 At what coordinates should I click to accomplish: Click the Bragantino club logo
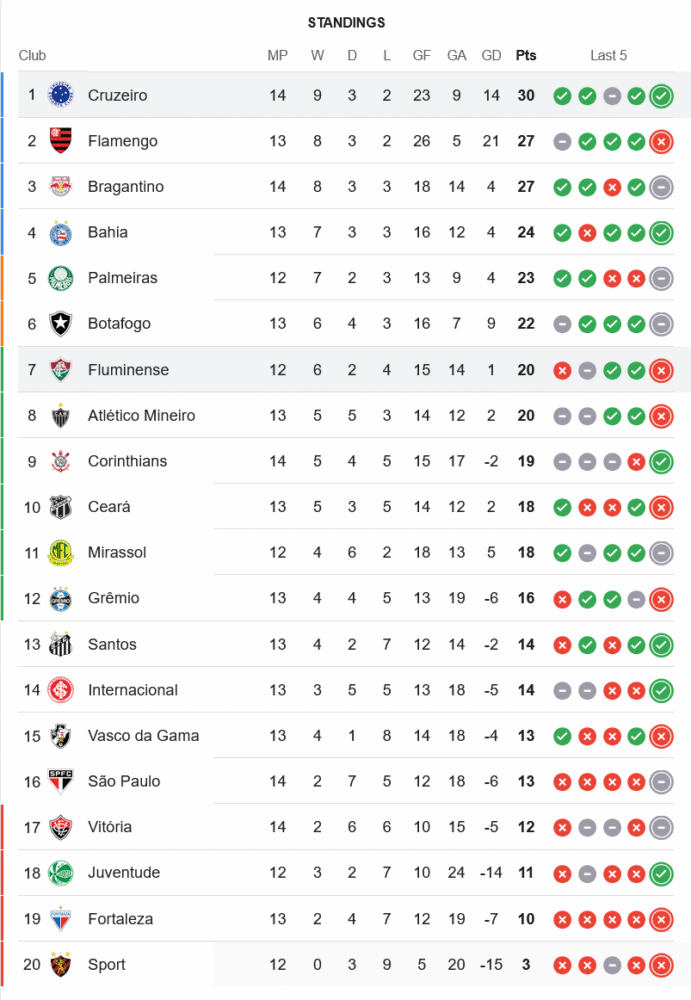(61, 187)
